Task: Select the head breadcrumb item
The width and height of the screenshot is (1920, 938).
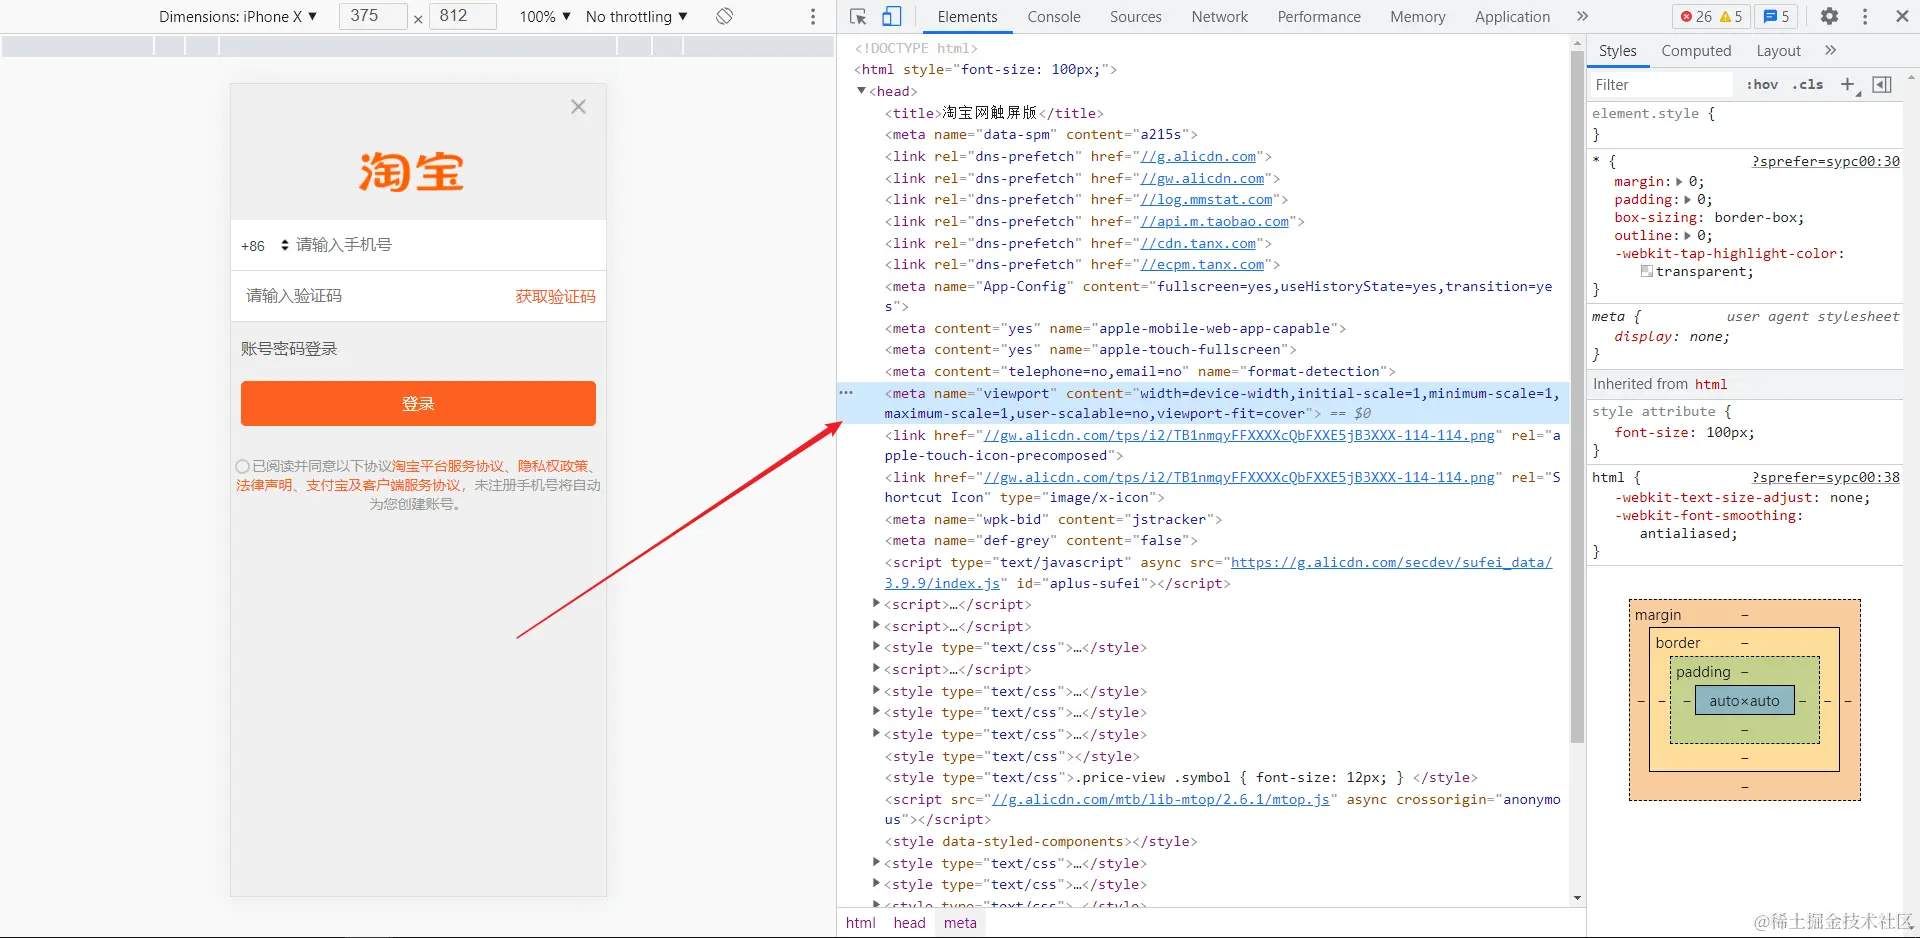Action: point(909,923)
